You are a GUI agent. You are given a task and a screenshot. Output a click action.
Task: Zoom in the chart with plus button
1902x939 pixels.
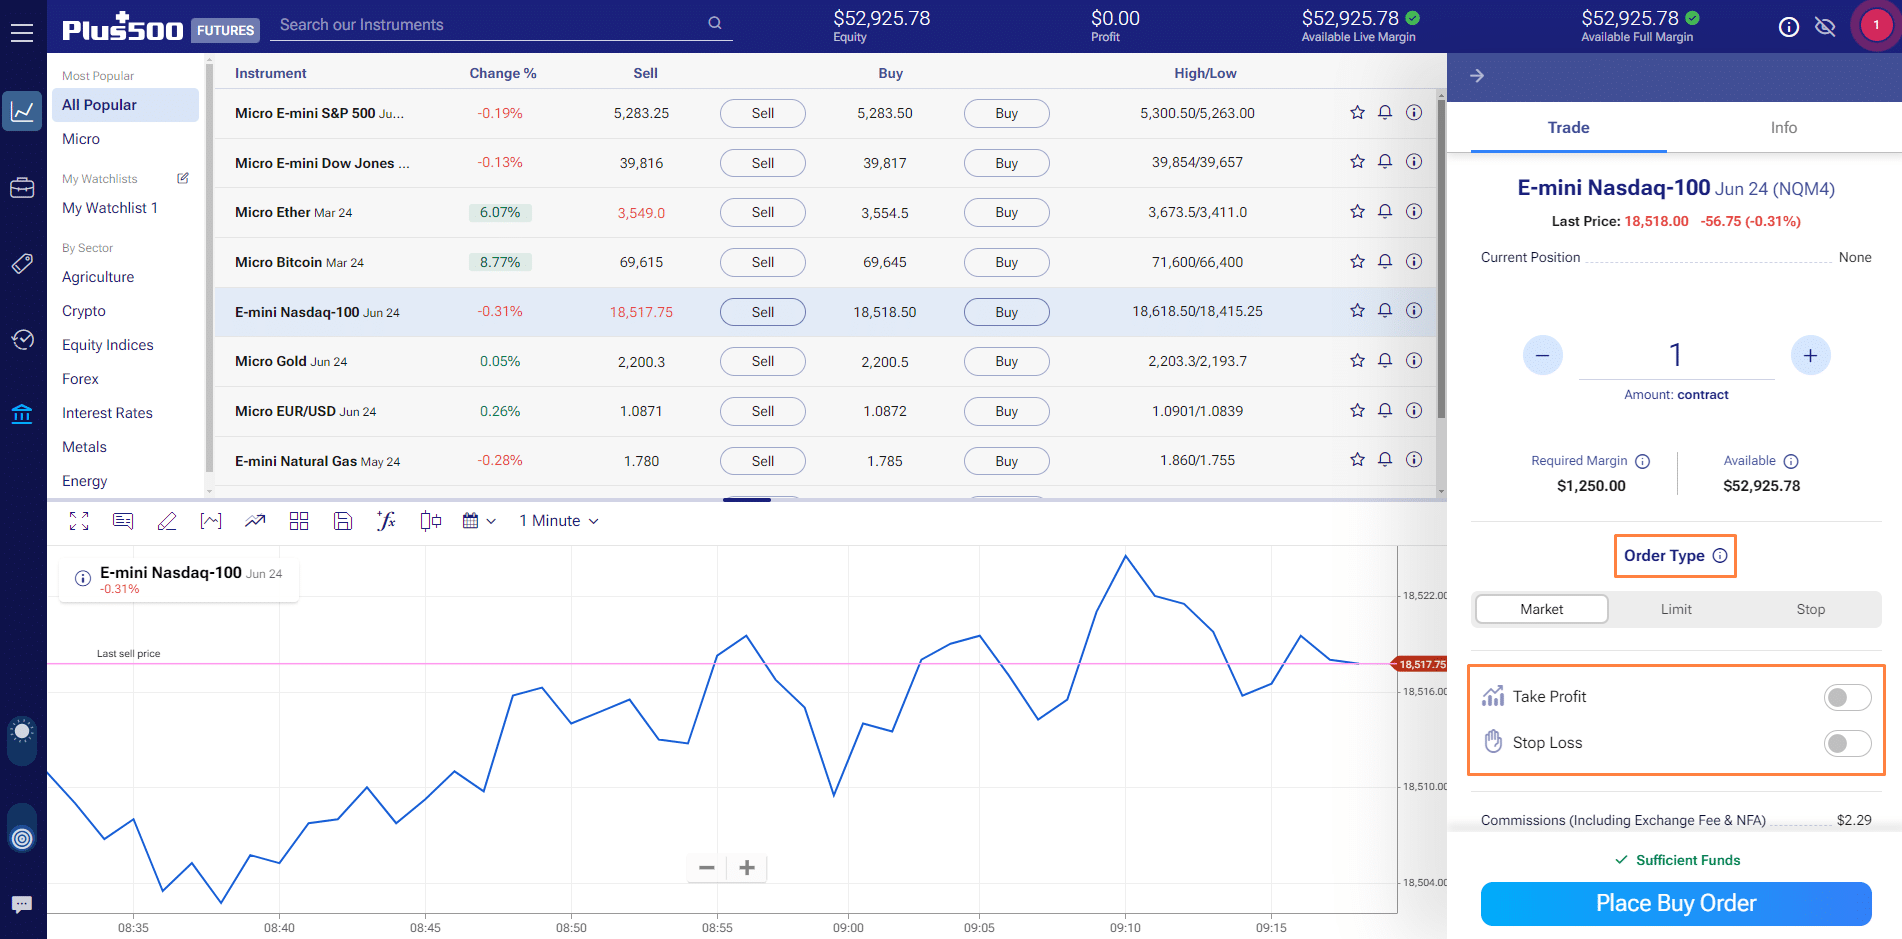pyautogui.click(x=747, y=868)
